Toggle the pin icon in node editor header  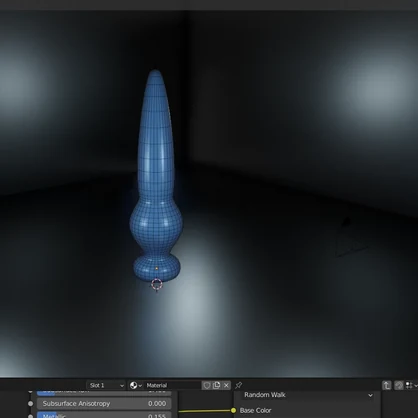[238, 385]
